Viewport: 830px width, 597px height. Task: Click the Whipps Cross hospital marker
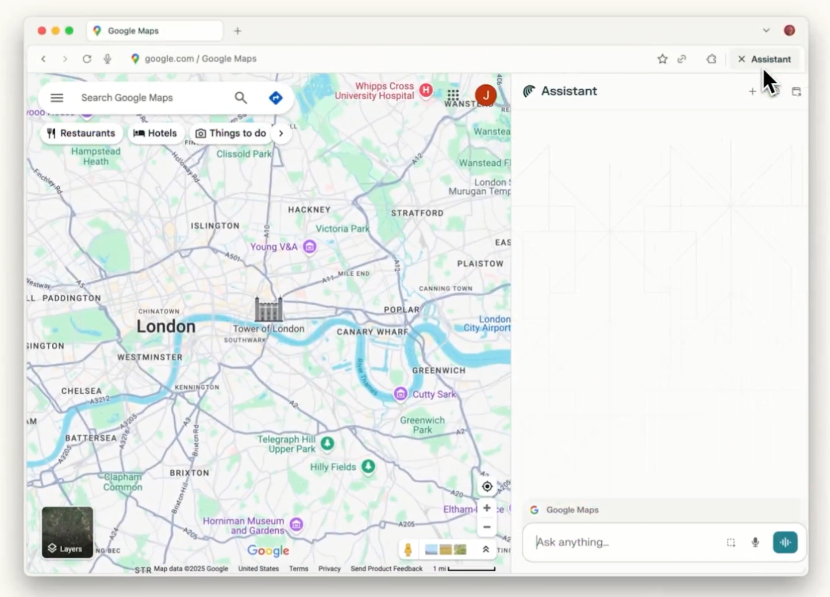pyautogui.click(x=426, y=90)
